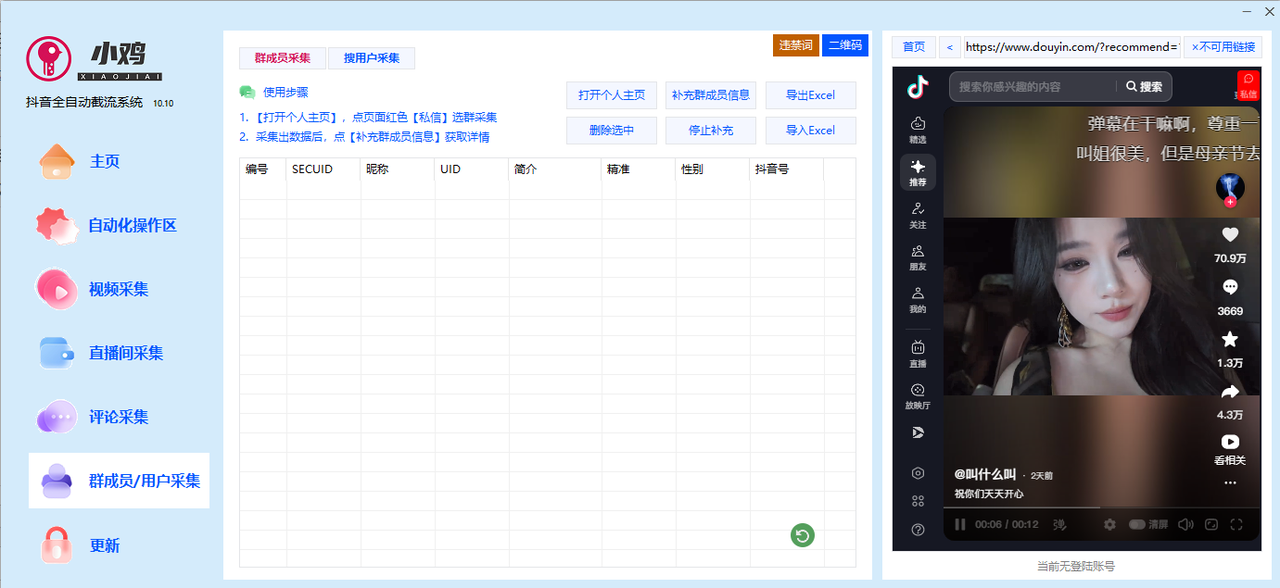The height and width of the screenshot is (588, 1280).
Task: Click the 我的 (My profile) icon
Action: coord(918,300)
